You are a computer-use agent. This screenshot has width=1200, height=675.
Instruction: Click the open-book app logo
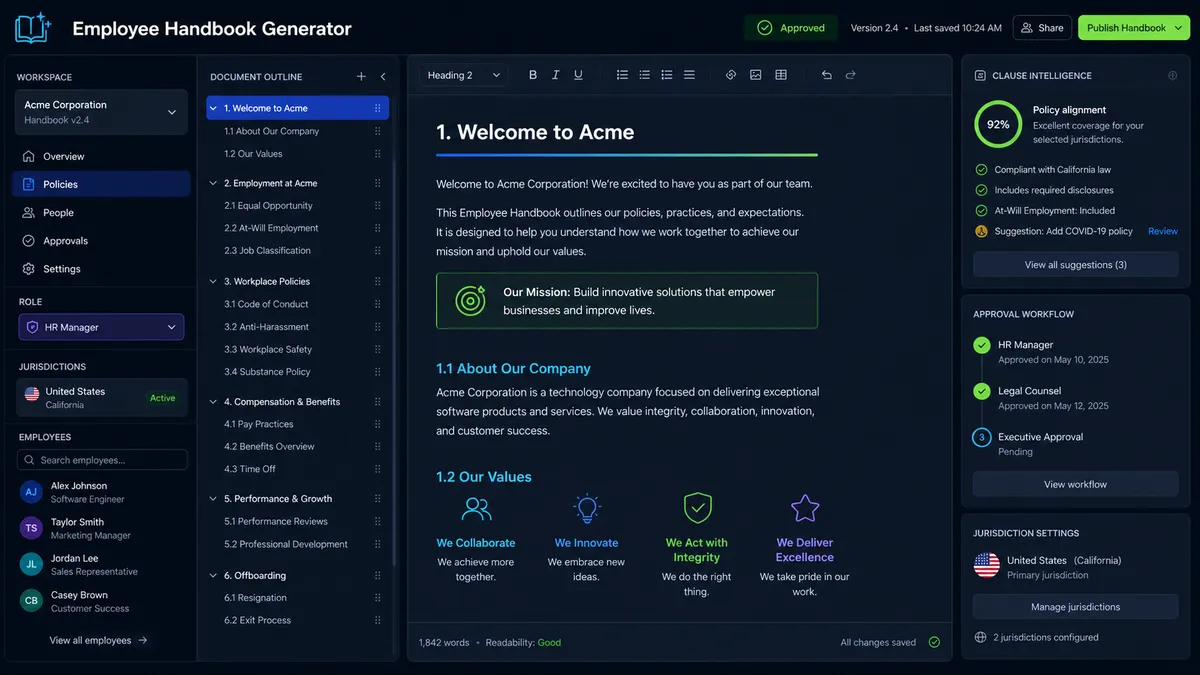pos(32,27)
